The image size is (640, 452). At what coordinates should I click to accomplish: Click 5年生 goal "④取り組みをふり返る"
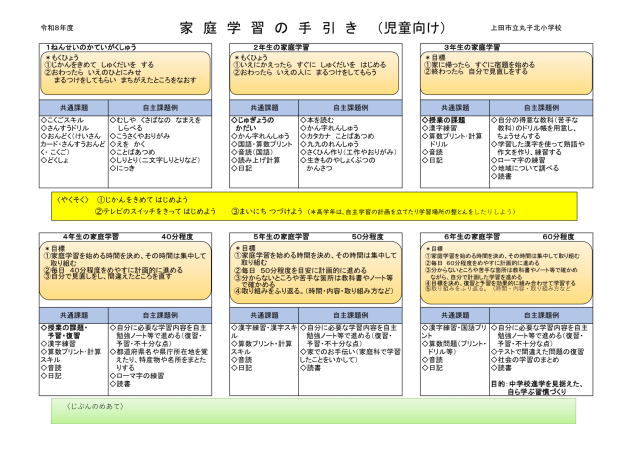point(314,291)
